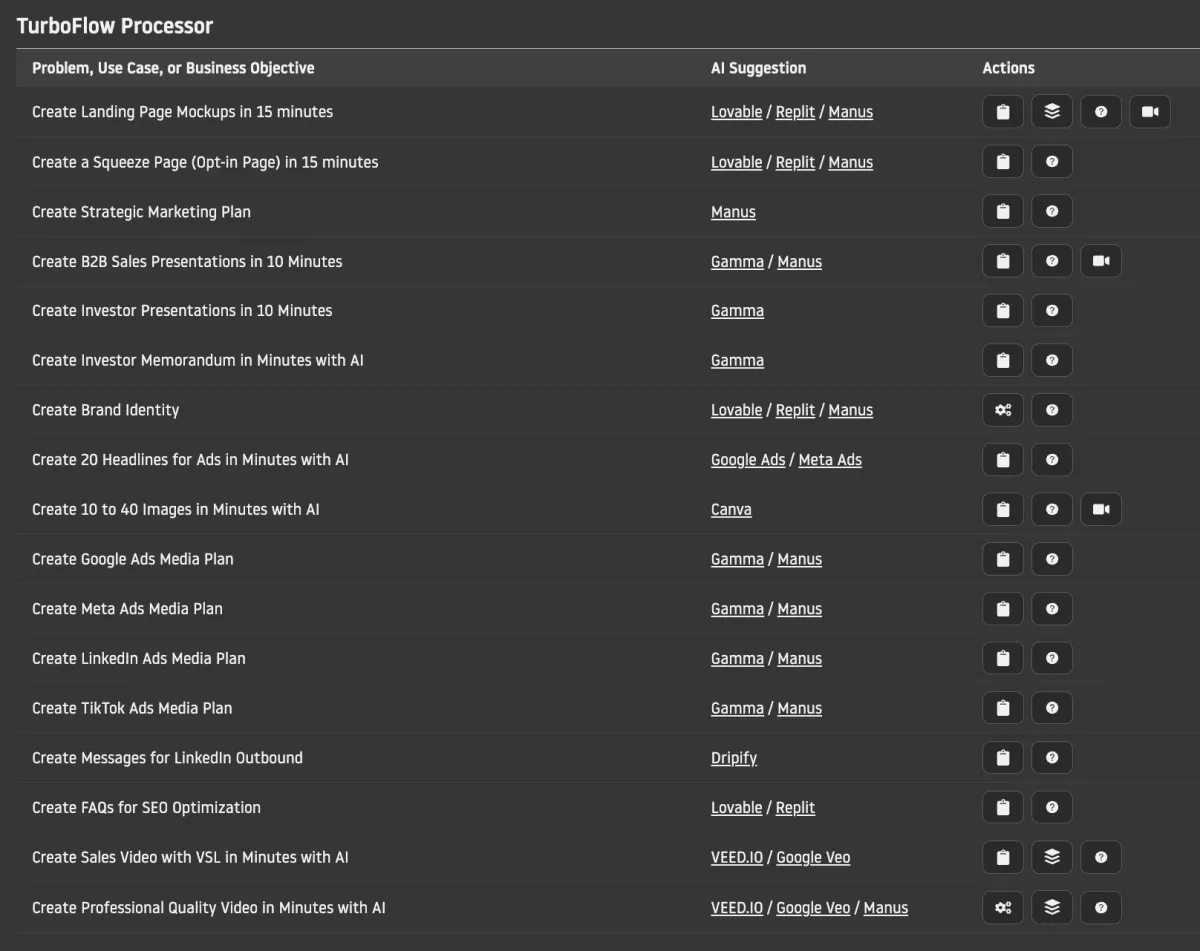This screenshot has height=951, width=1200.
Task: Click gears icon for Professional Quality Video row
Action: point(1003,907)
